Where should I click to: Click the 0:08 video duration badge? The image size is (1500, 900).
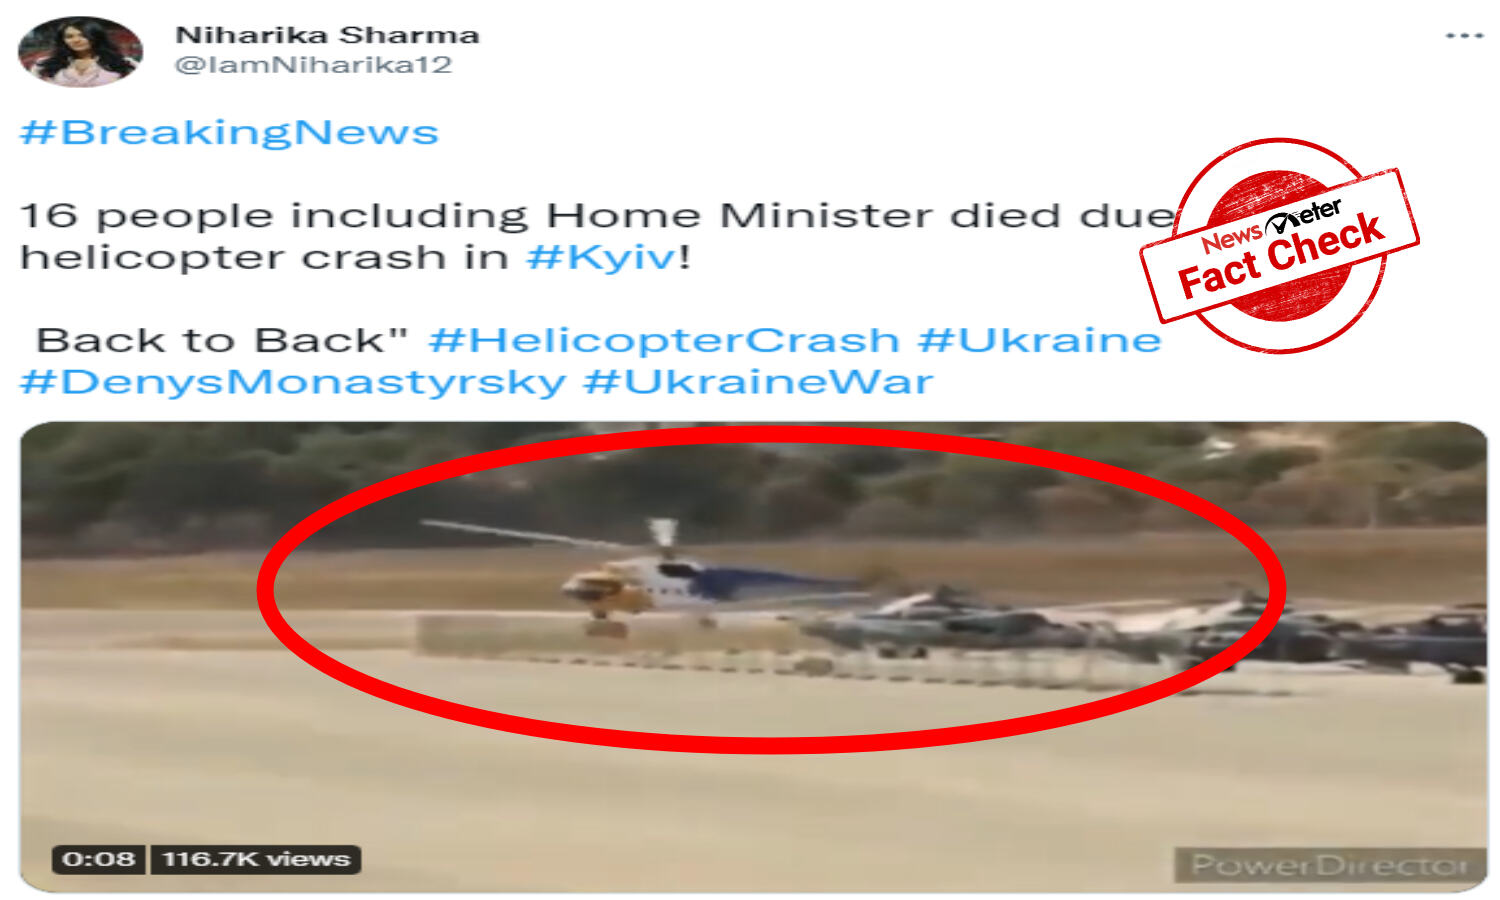(x=99, y=859)
